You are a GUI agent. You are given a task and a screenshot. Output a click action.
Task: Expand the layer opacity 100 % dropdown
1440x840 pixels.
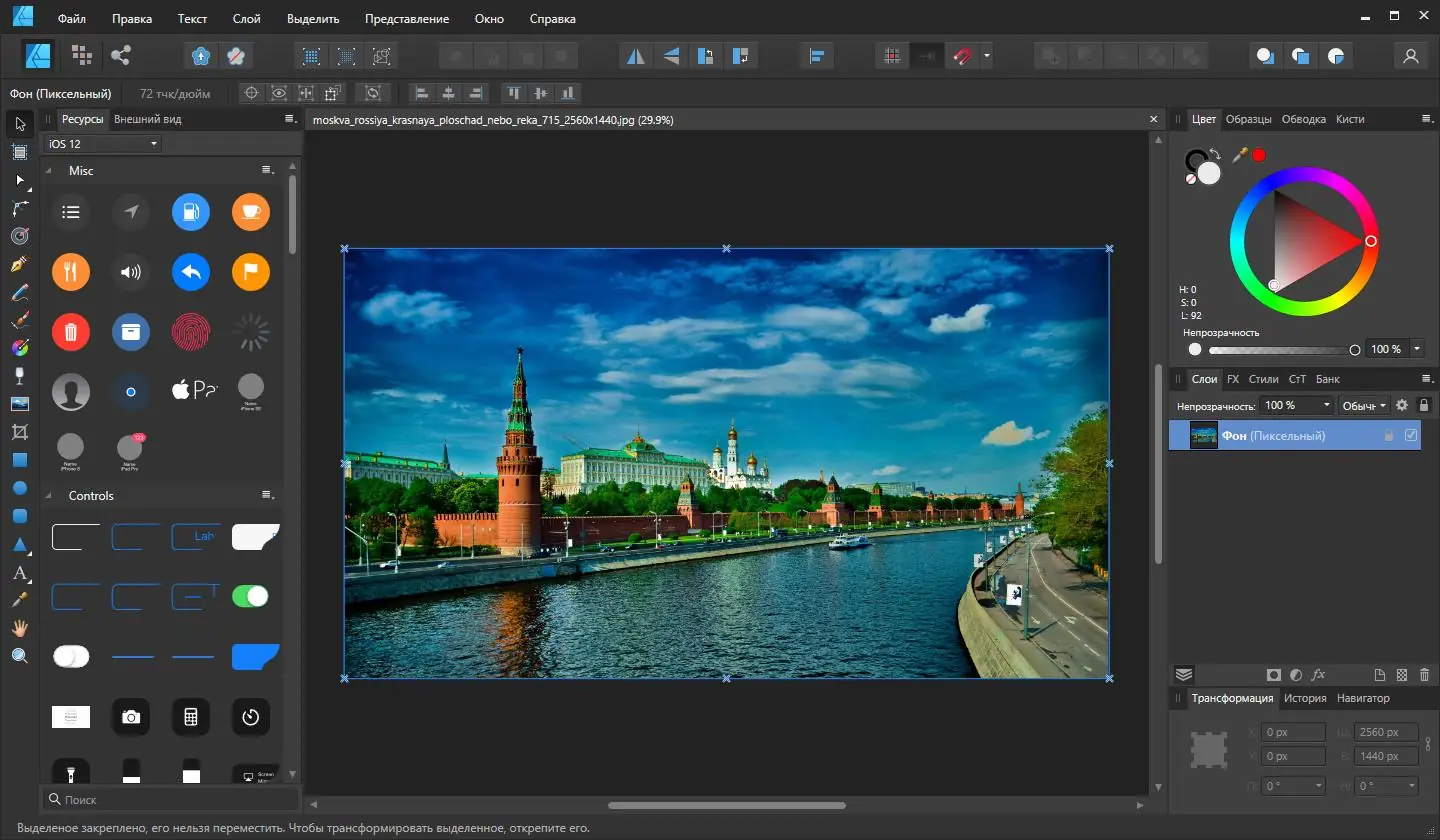(1327, 405)
